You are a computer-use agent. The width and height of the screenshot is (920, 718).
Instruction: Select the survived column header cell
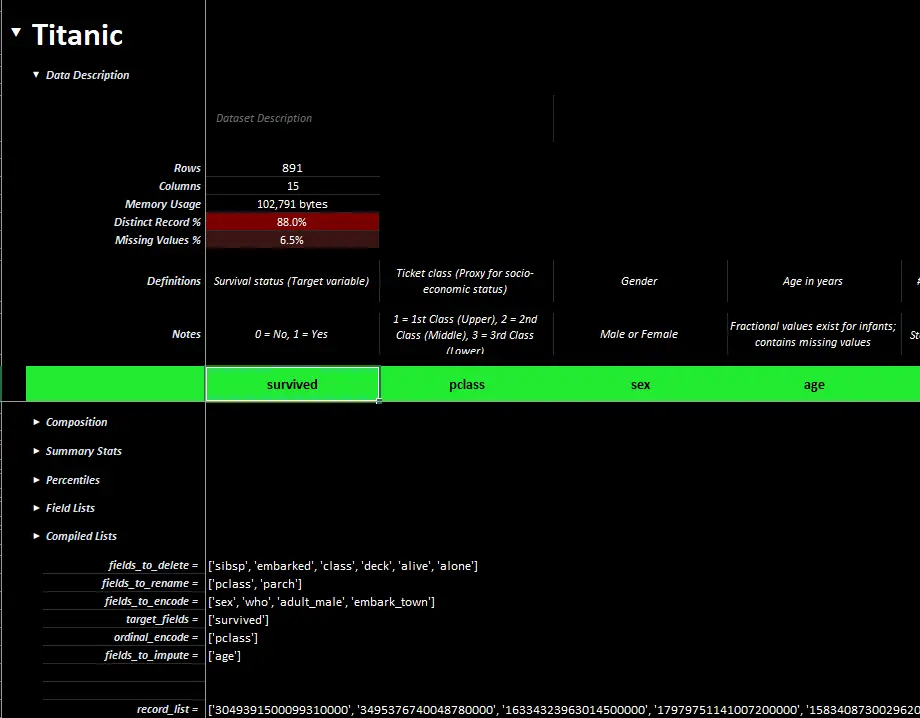pos(292,384)
